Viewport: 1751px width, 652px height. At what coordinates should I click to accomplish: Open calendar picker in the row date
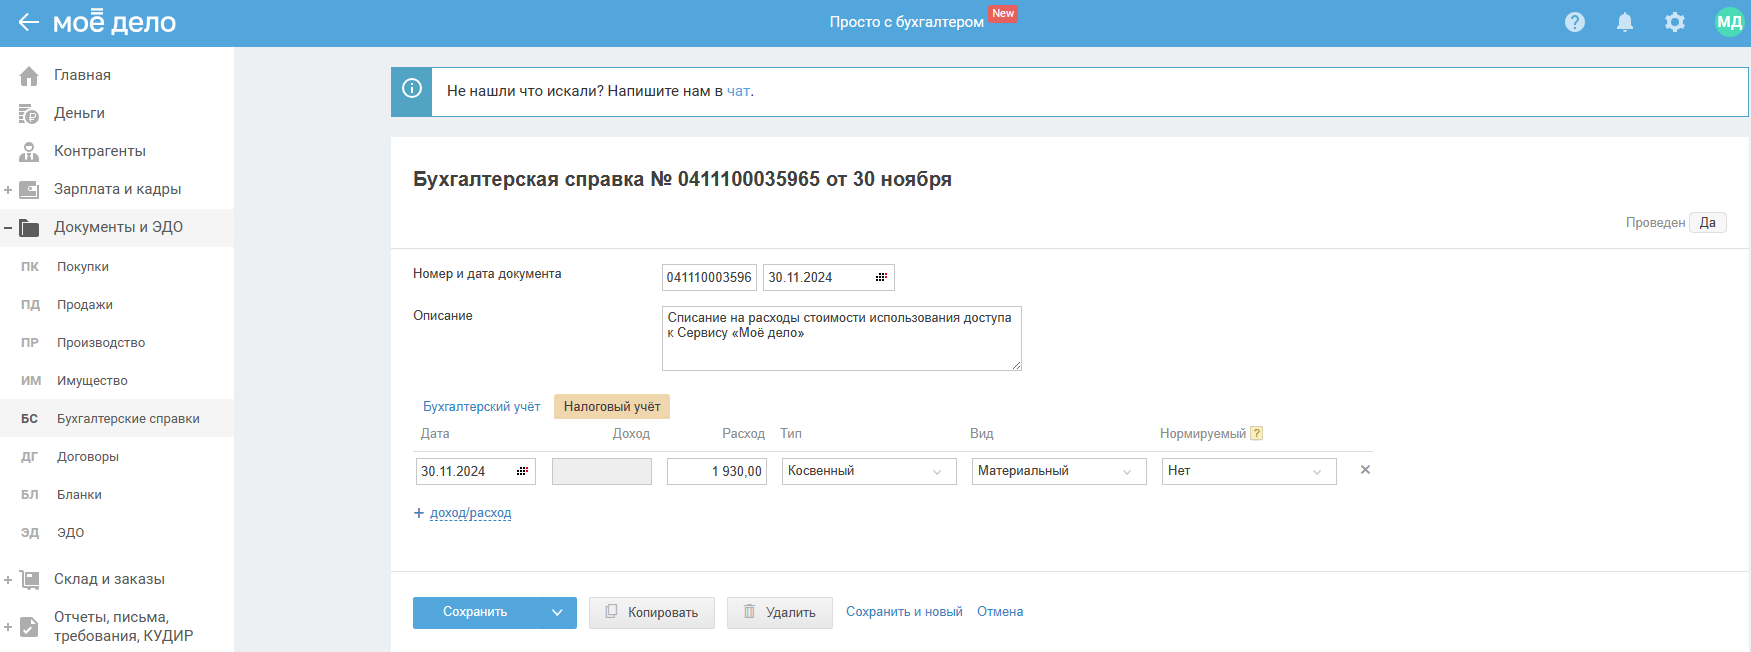[522, 471]
